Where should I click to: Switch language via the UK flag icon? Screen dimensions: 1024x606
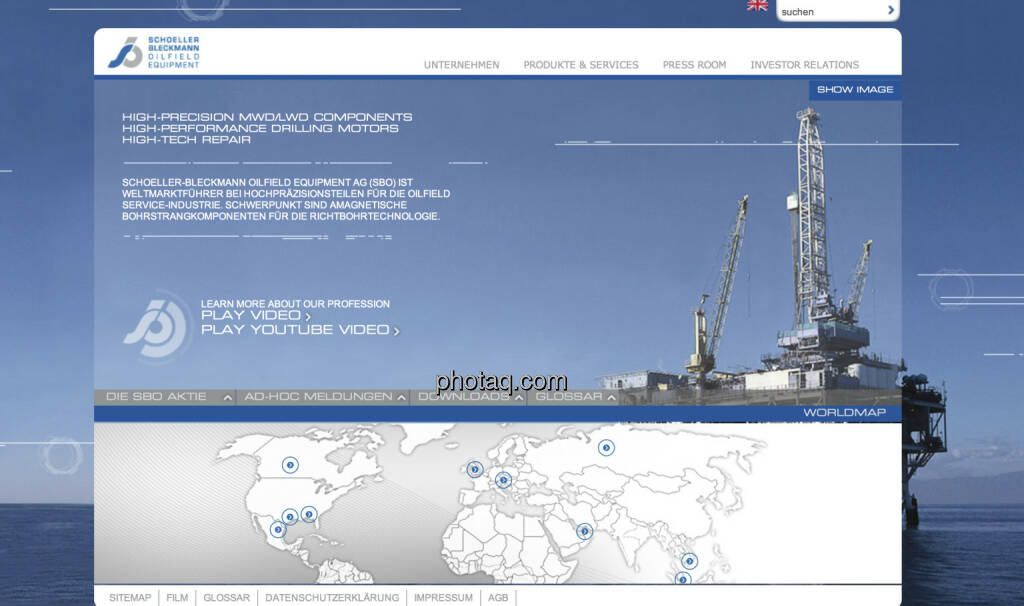[757, 5]
